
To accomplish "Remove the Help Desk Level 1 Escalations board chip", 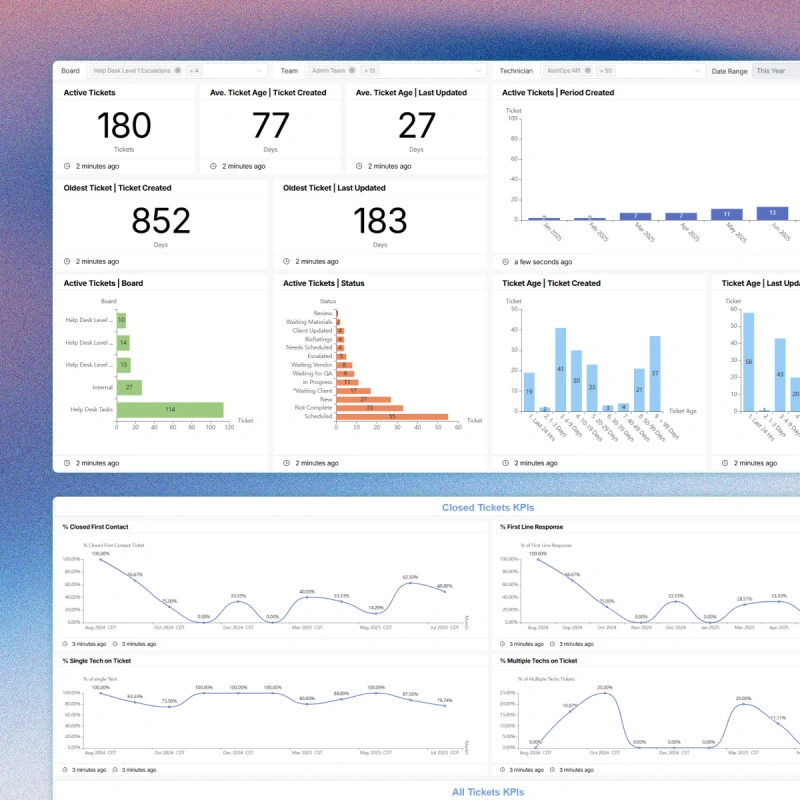I will point(178,71).
